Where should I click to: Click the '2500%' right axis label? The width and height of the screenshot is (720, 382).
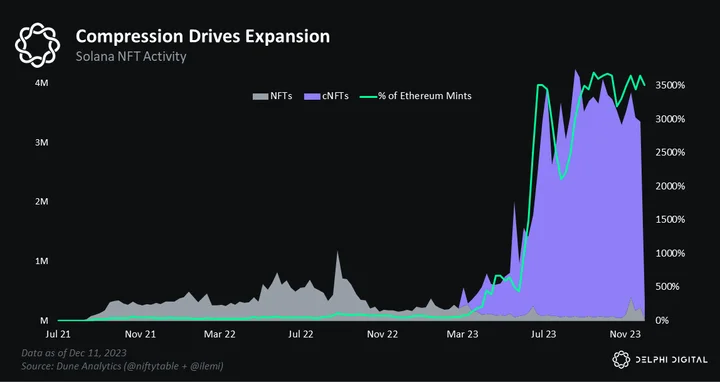pos(669,152)
